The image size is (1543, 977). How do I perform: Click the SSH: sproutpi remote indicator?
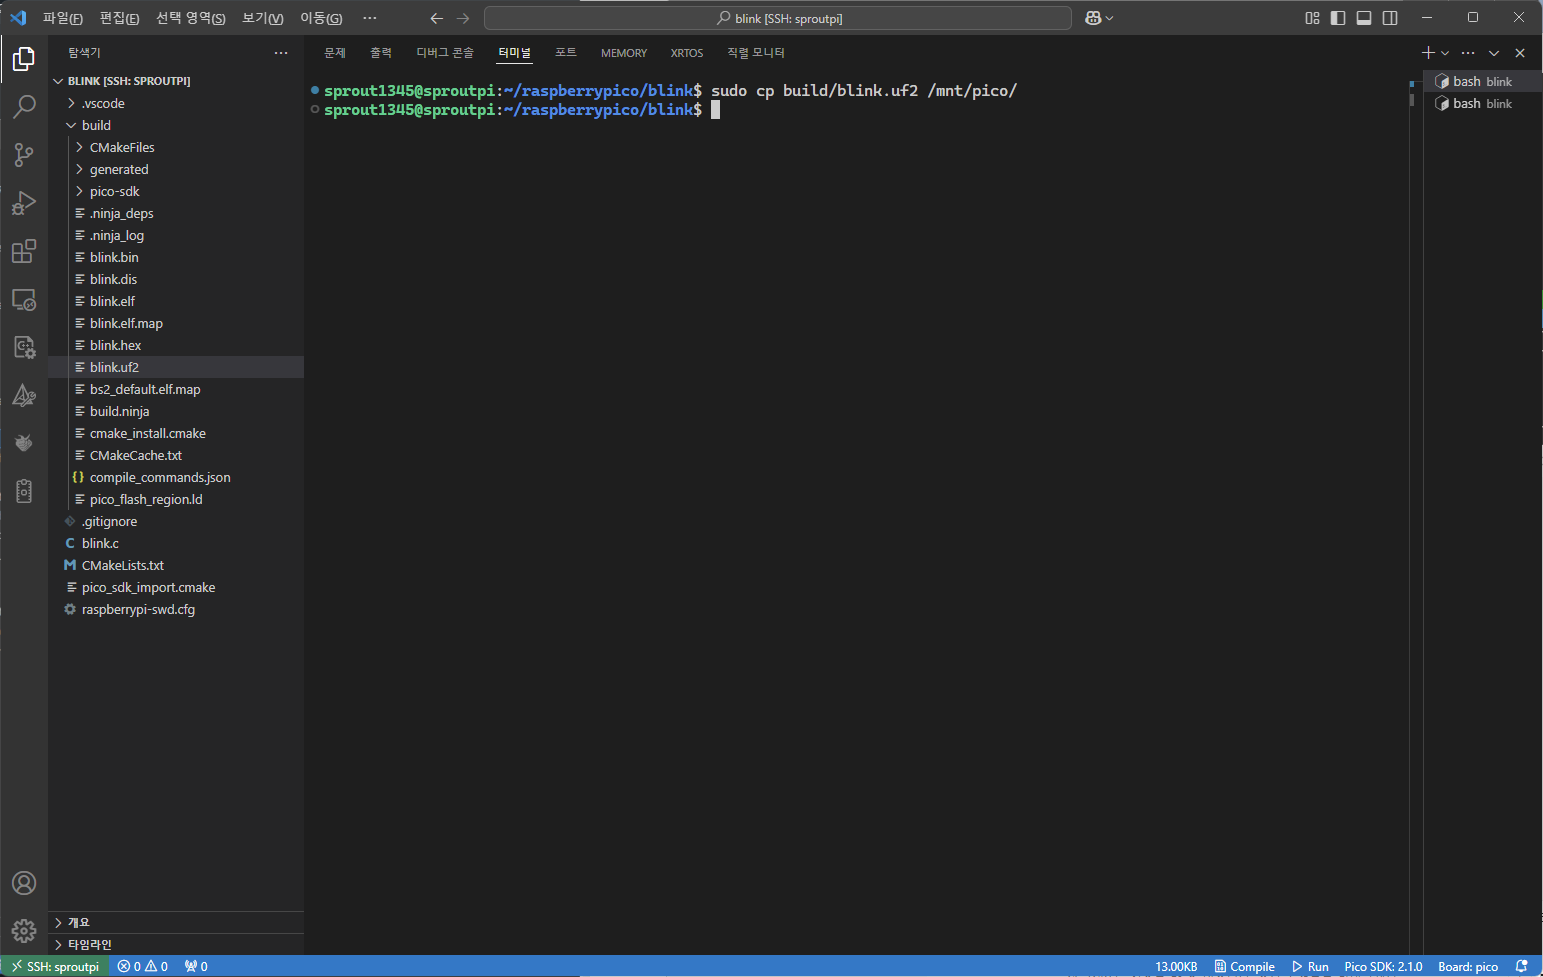point(55,966)
